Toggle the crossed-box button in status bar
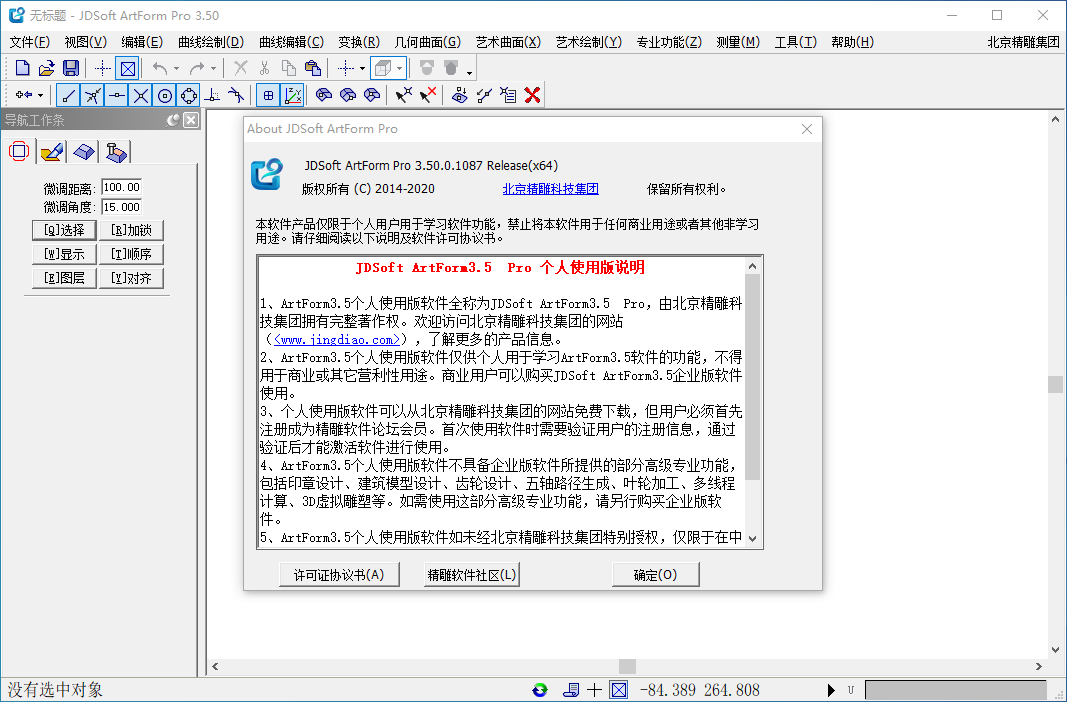The width and height of the screenshot is (1067, 702). coord(618,690)
